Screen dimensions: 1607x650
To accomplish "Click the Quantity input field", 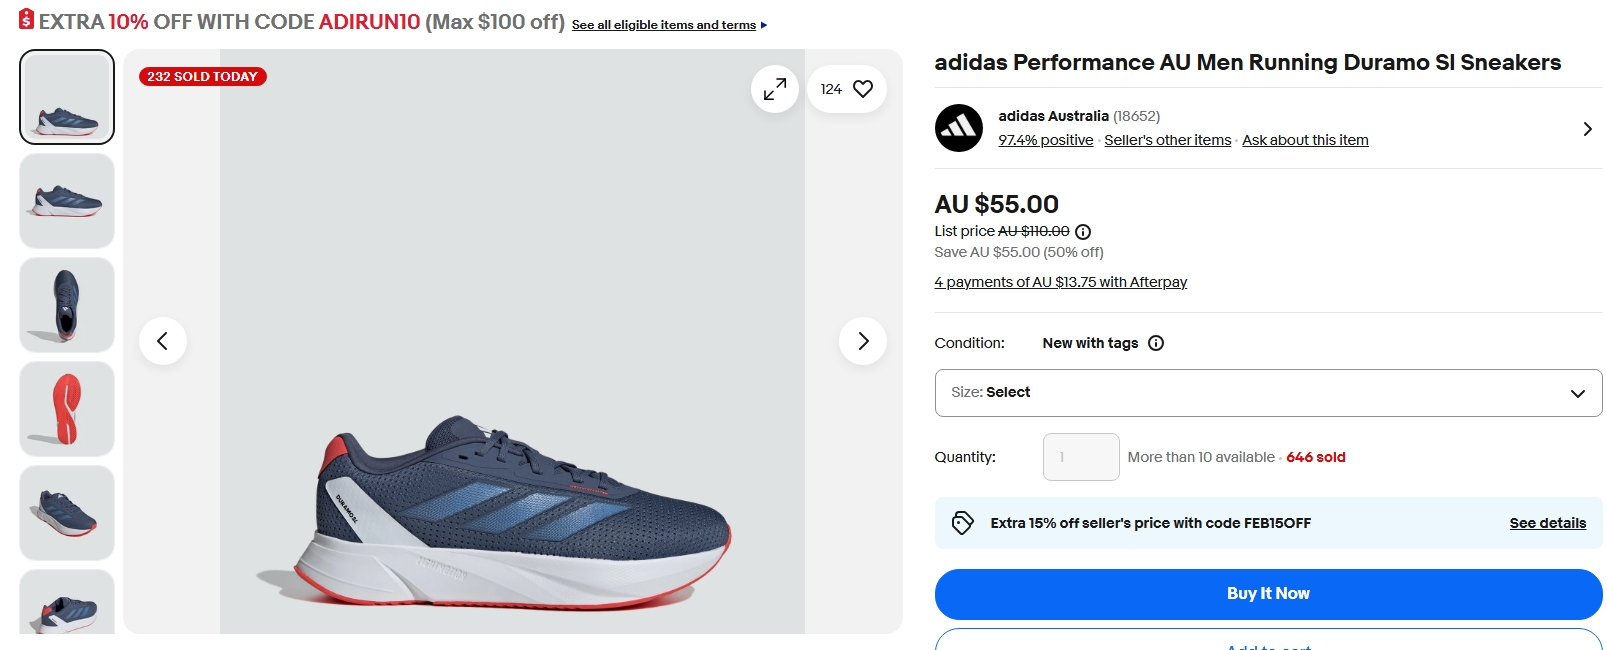I will pos(1080,457).
